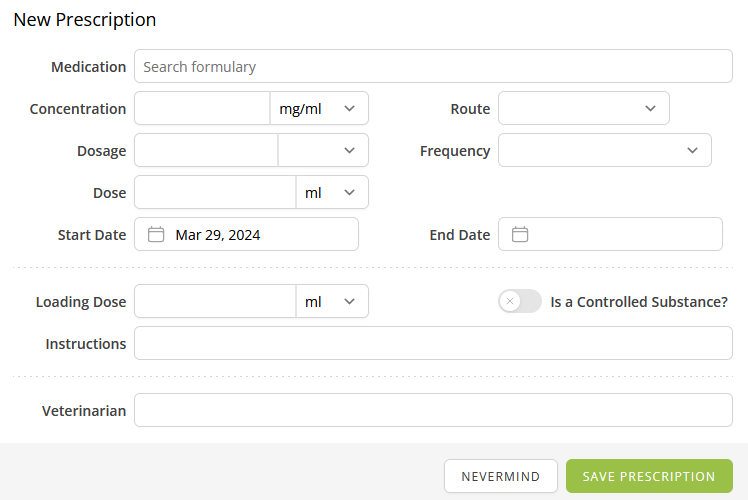This screenshot has width=748, height=500.
Task: Click the empty End Date field
Action: pos(622,235)
